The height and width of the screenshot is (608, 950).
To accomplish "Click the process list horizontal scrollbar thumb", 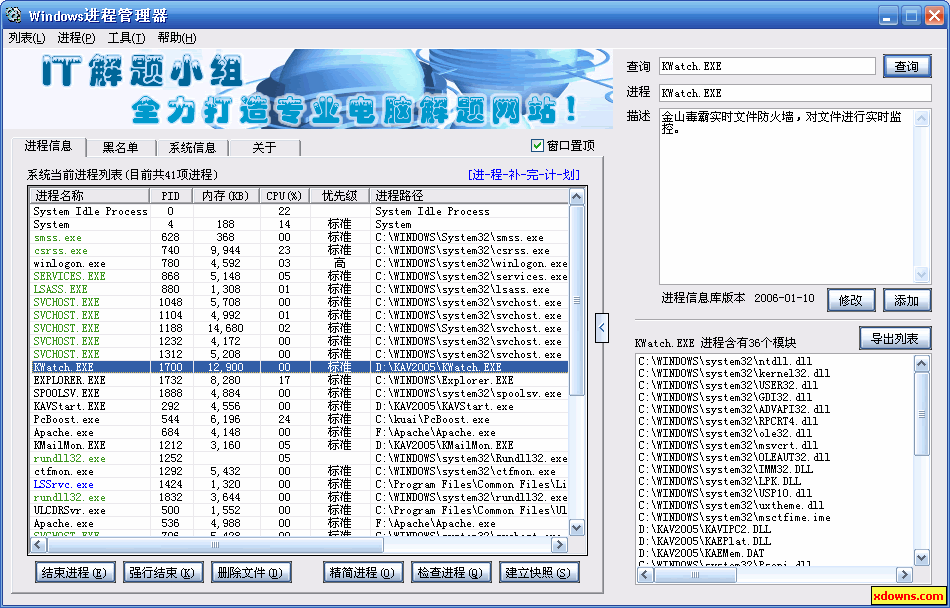I will (215, 545).
